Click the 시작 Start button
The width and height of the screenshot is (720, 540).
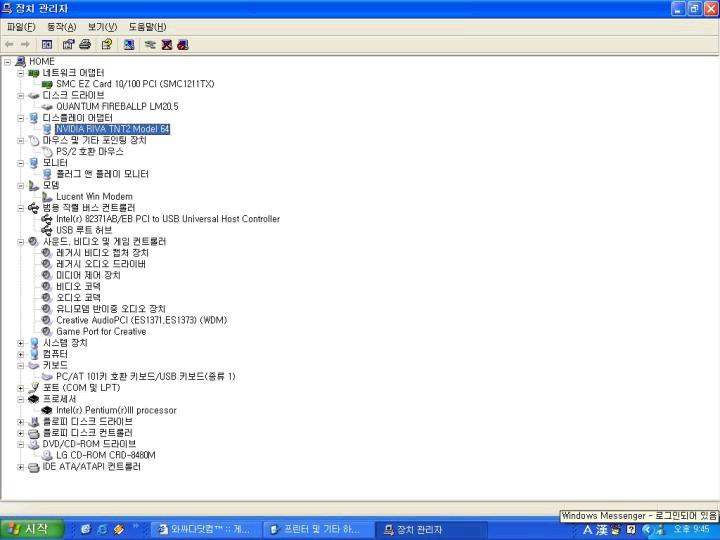click(31, 529)
